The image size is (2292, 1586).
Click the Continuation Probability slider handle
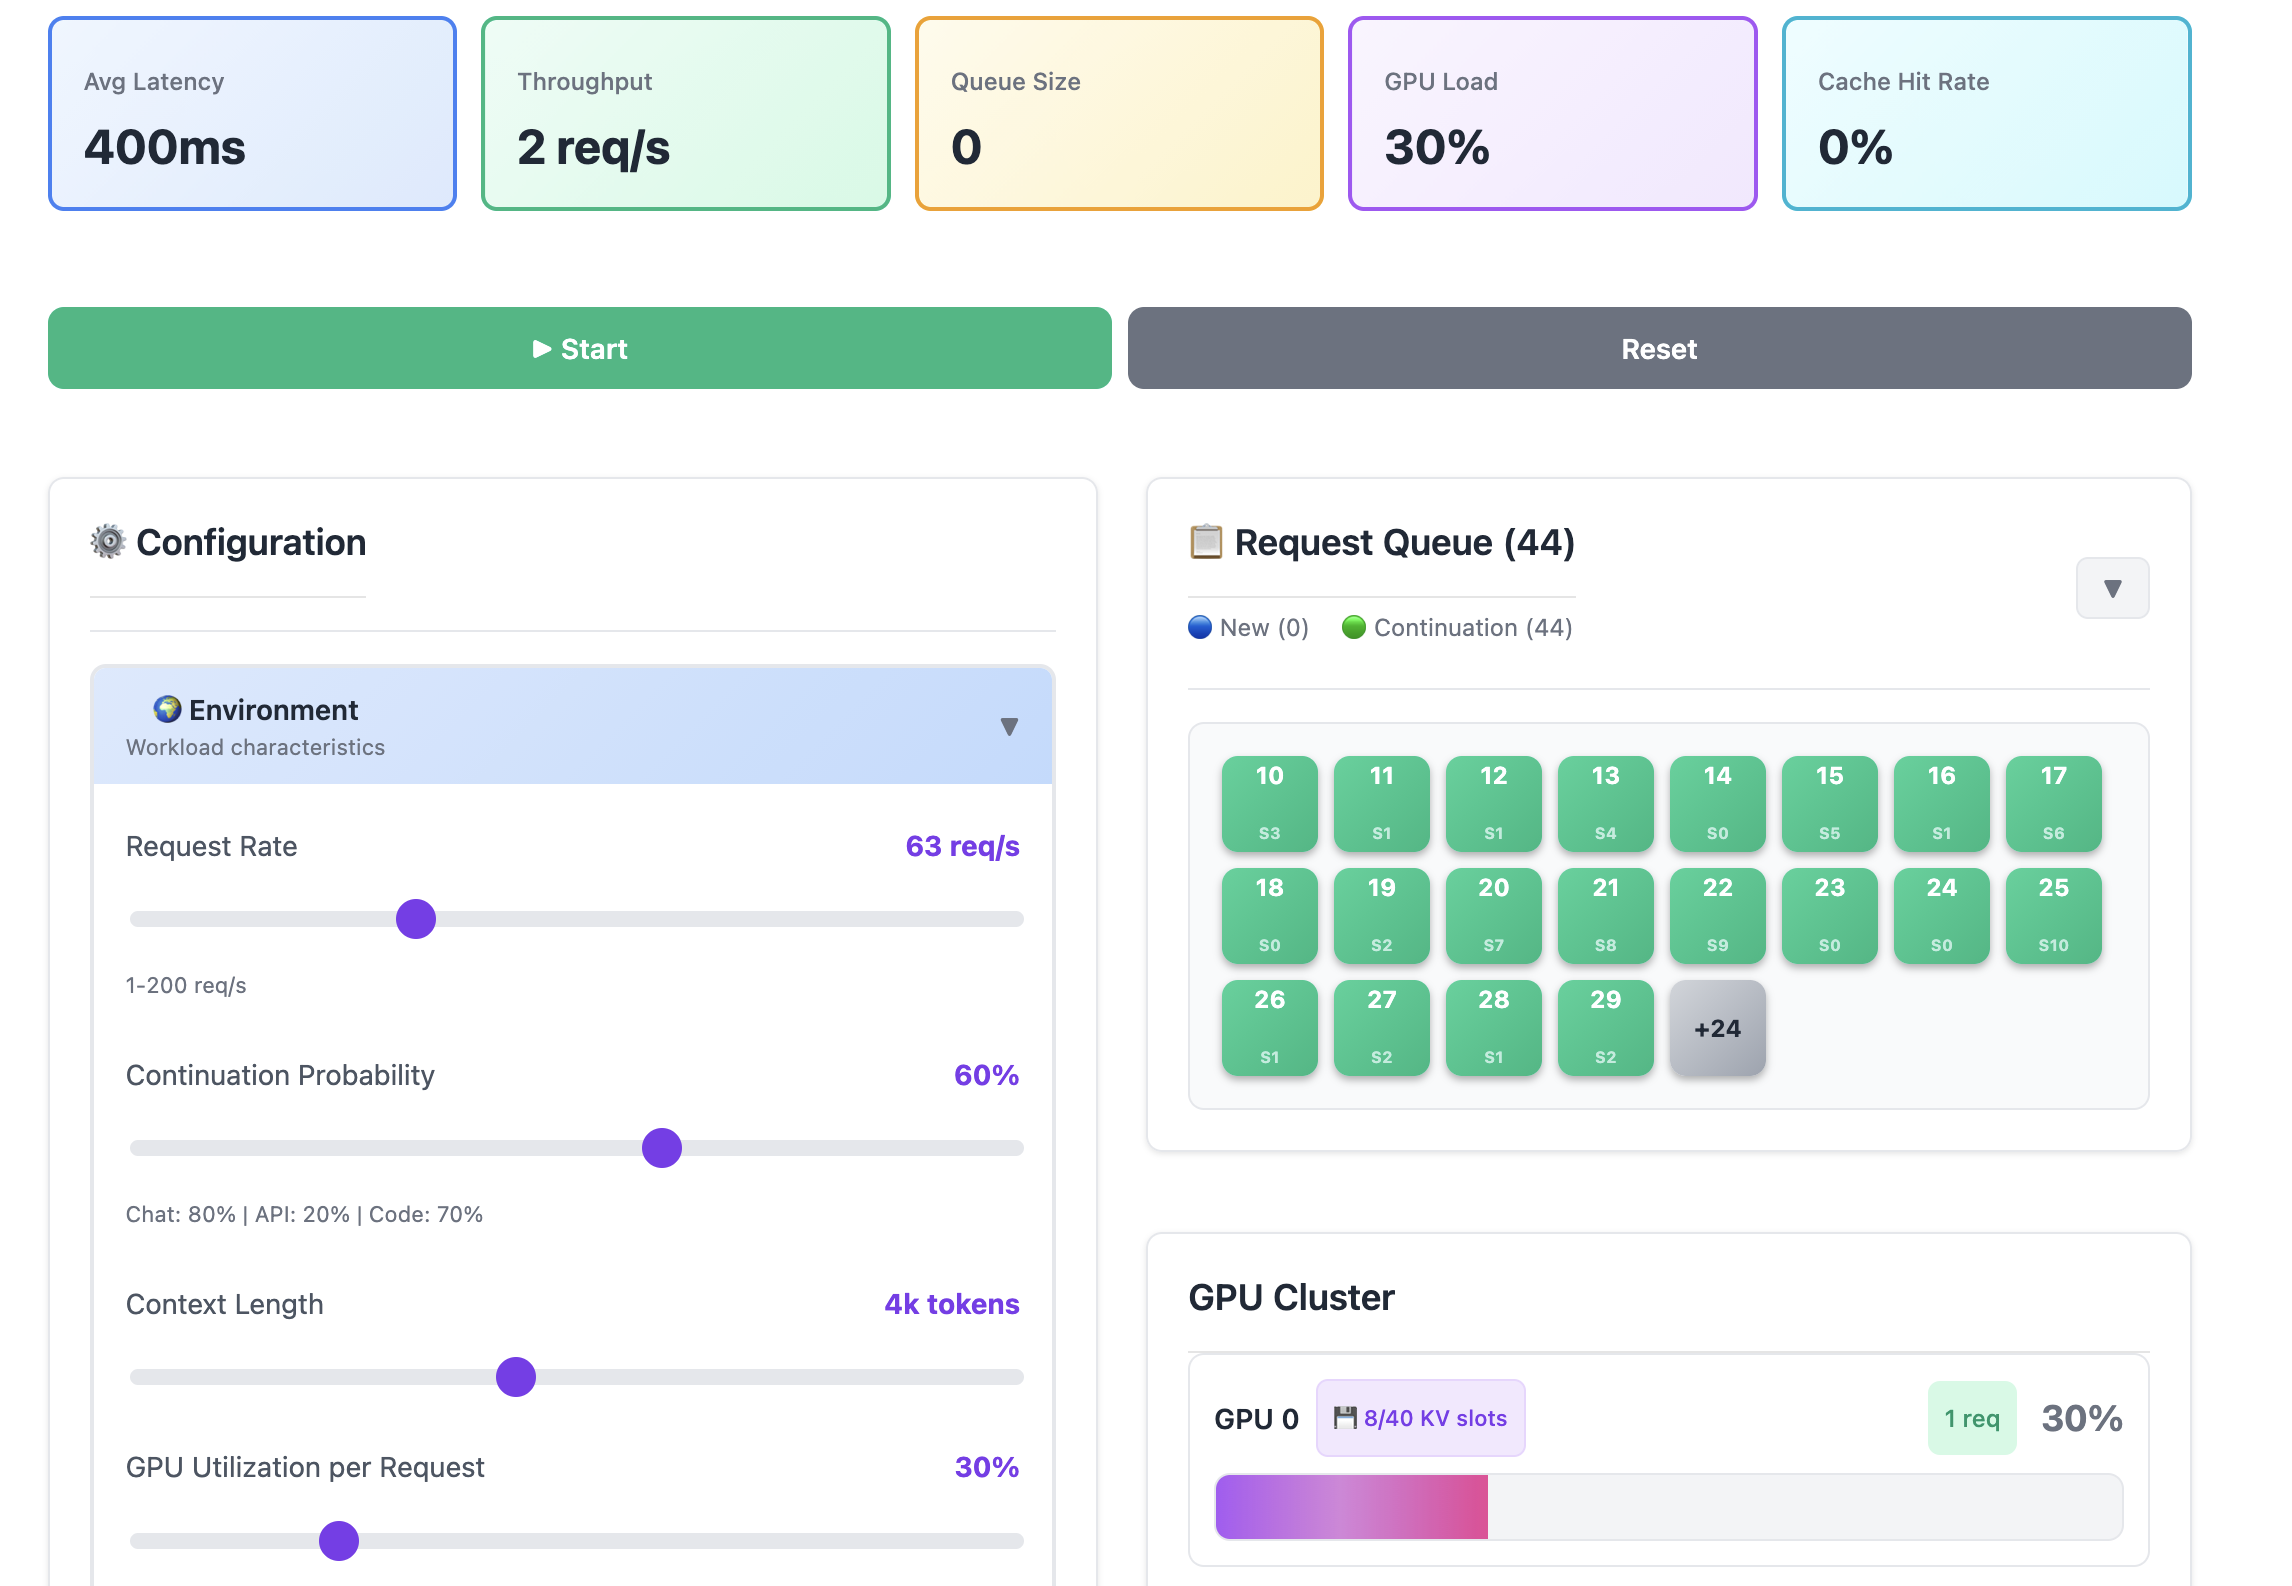(x=662, y=1148)
